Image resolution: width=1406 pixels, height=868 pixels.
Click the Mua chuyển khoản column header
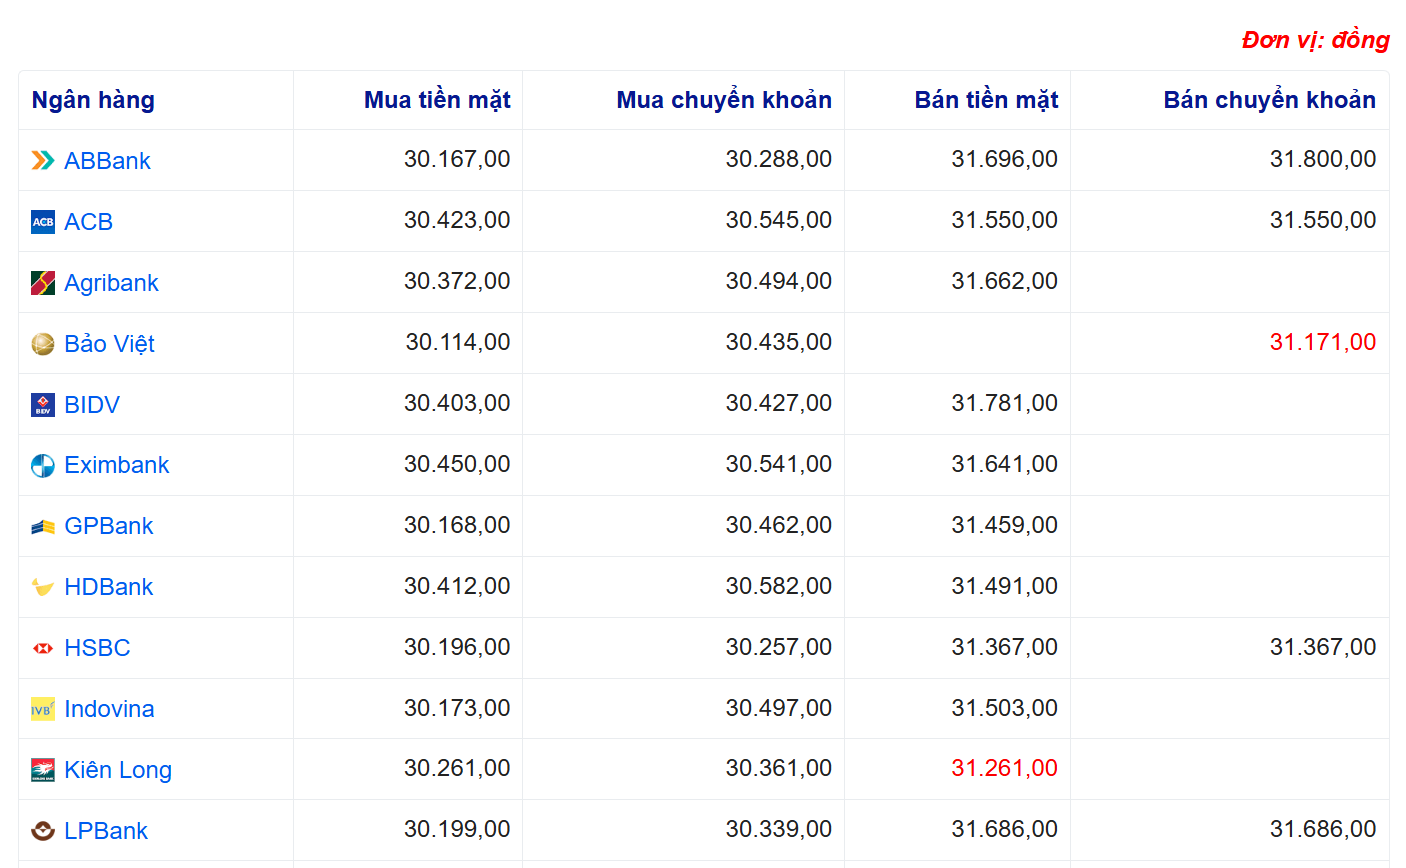click(x=724, y=100)
